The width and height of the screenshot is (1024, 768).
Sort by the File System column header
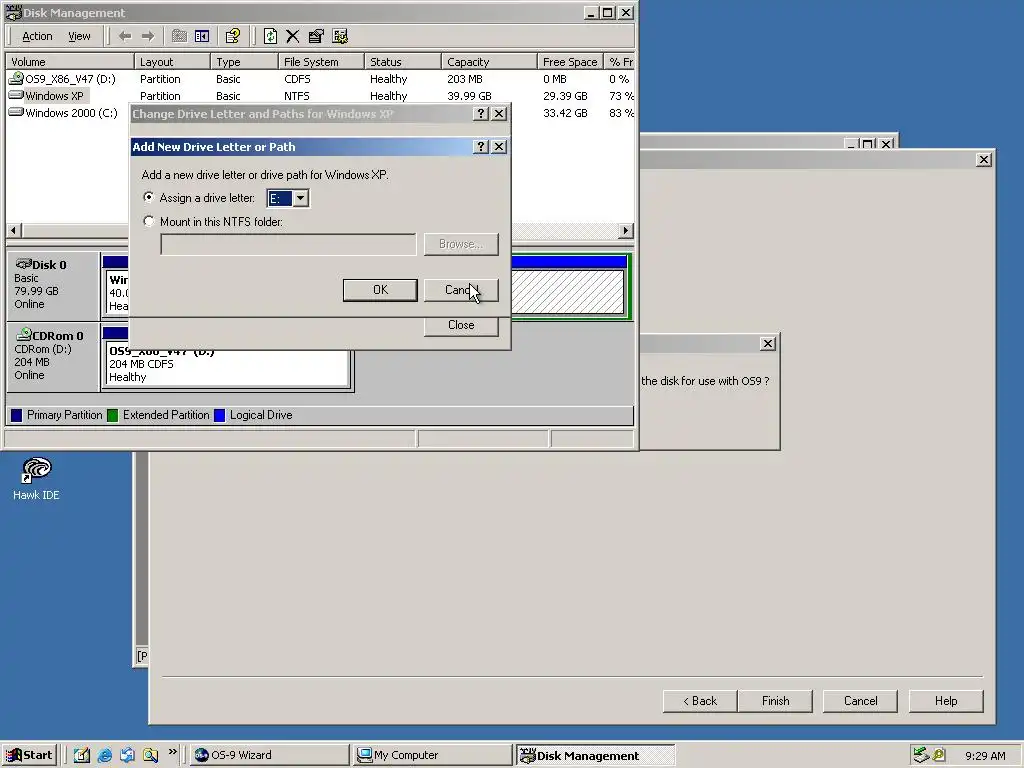(x=321, y=61)
